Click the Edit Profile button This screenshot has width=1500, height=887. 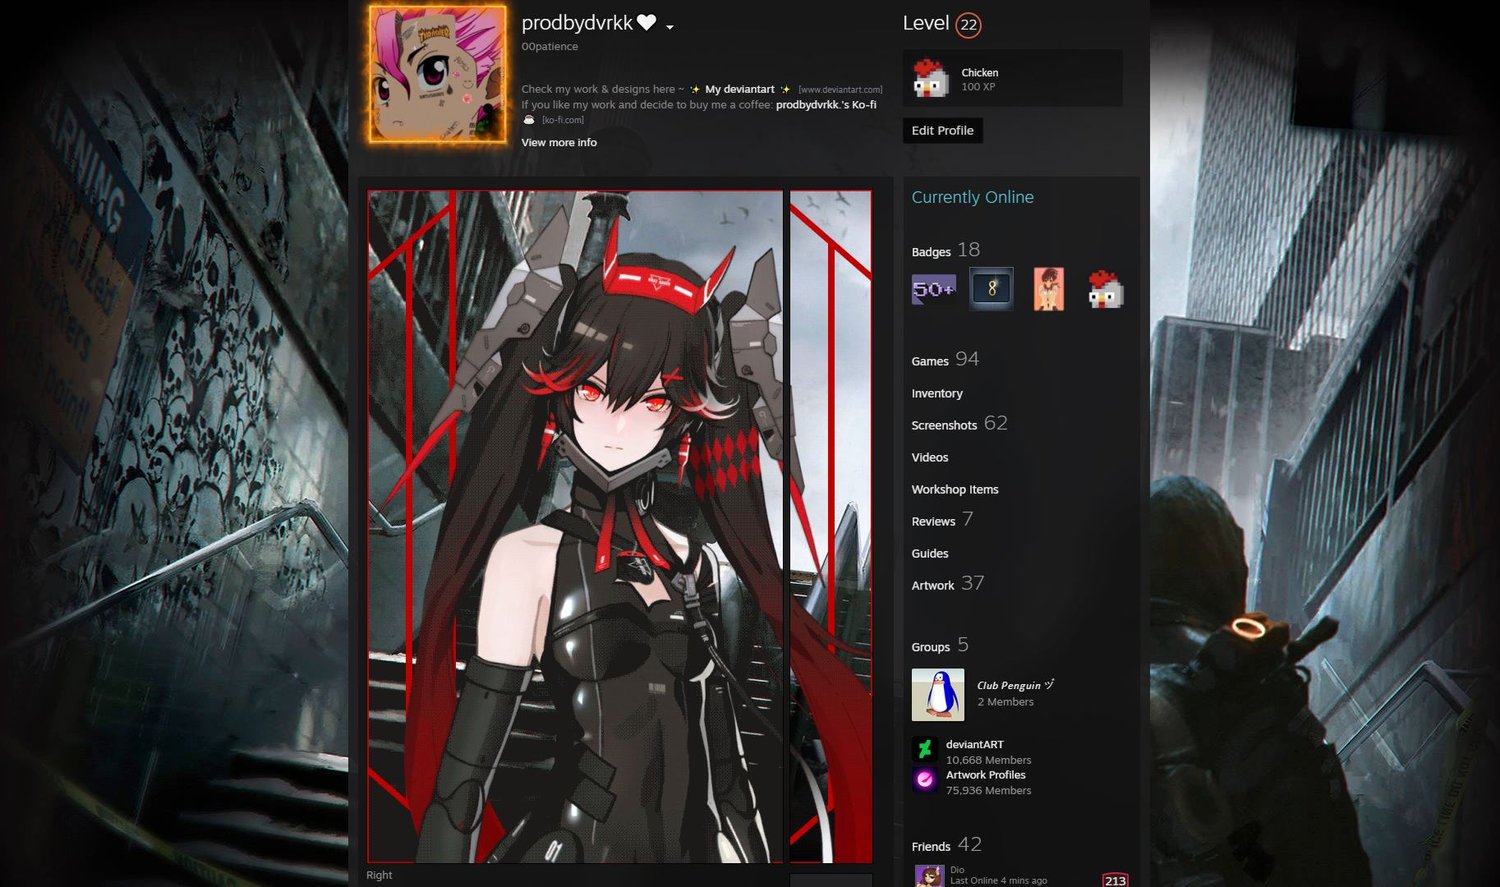(x=942, y=131)
